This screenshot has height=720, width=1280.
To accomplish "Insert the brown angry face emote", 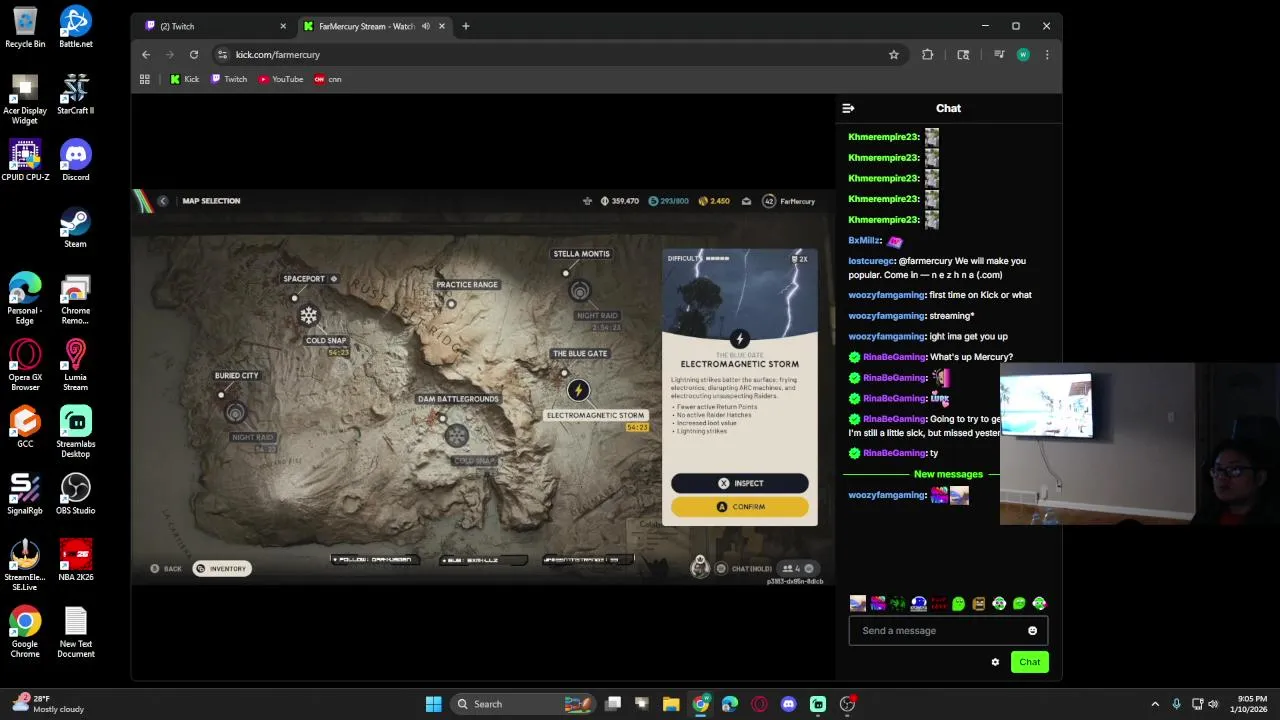I will coord(979,604).
